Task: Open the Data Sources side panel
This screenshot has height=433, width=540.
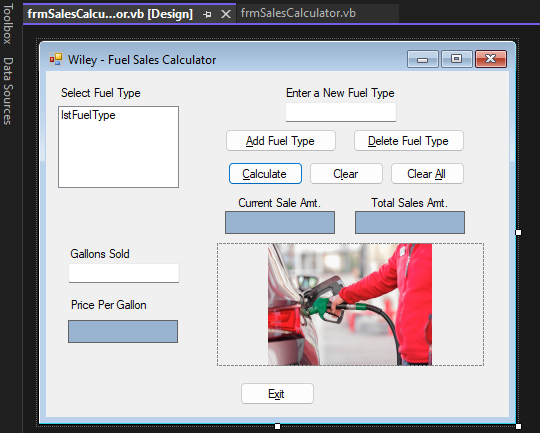Action: [x=8, y=91]
